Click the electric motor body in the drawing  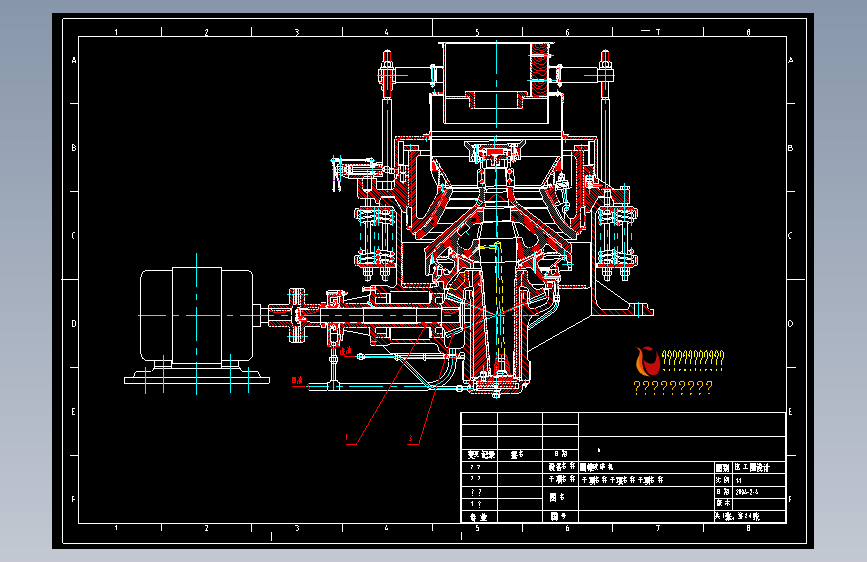(x=196, y=316)
